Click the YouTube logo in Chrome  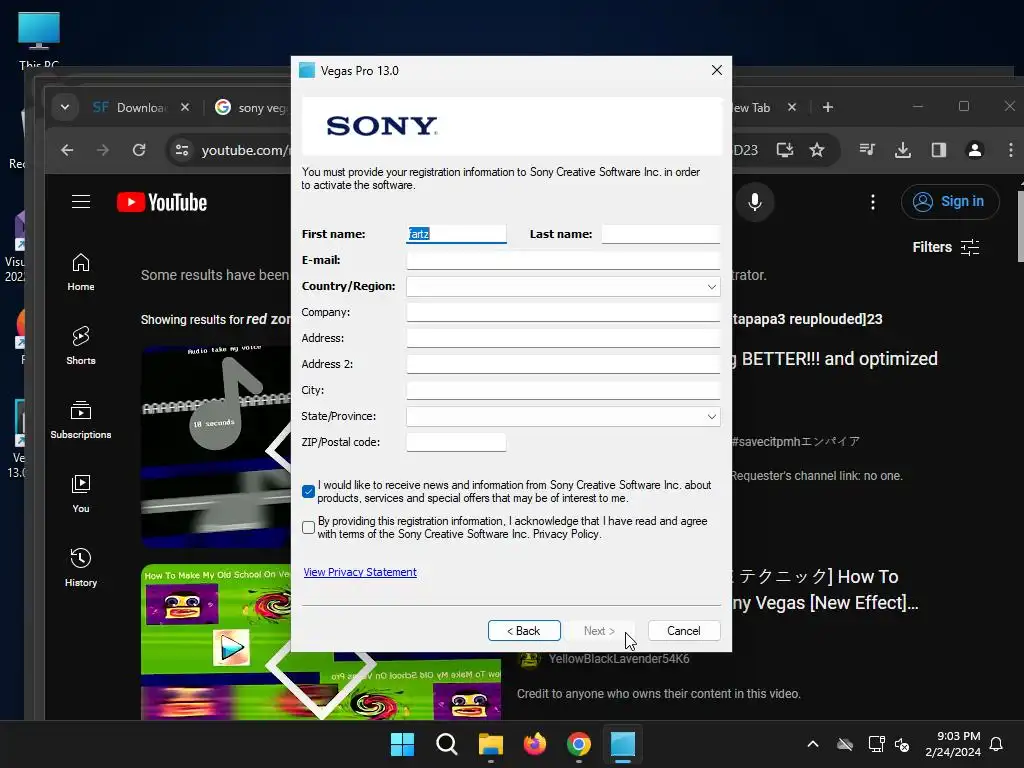[162, 202]
